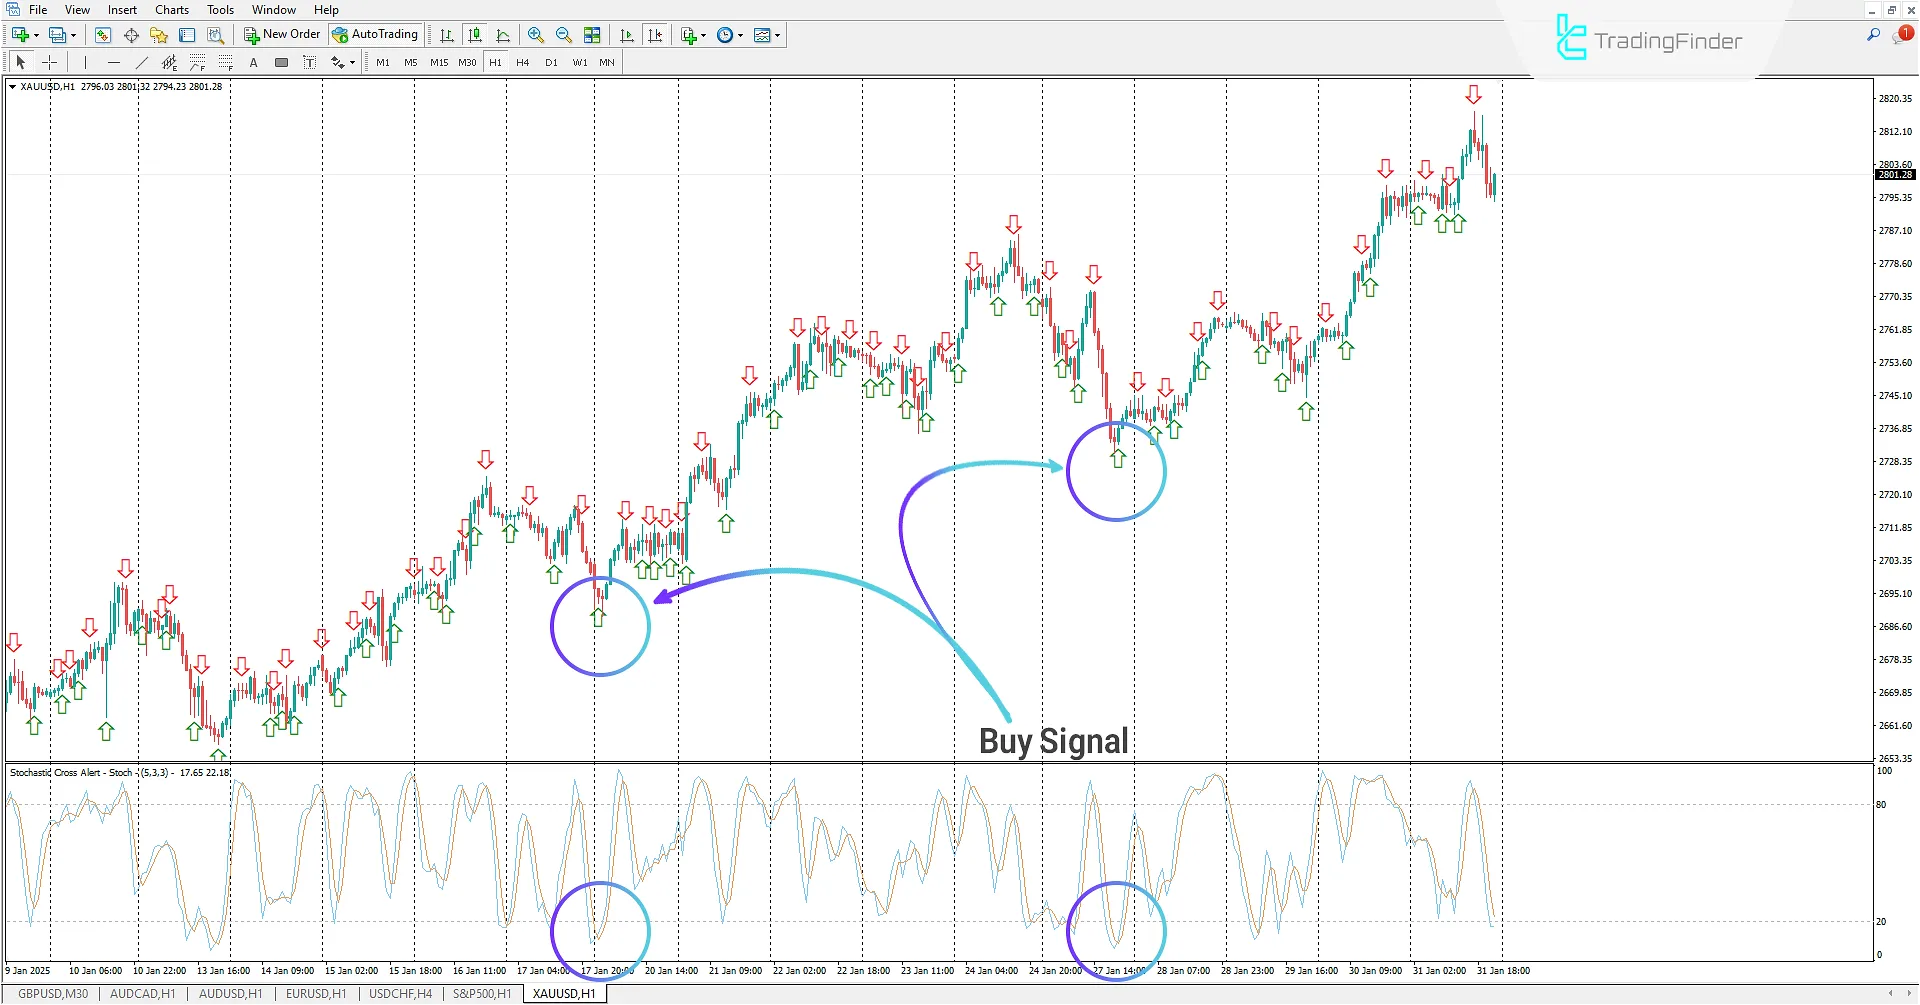Toggle AutoTrading on or off
Image resolution: width=1920 pixels, height=1005 pixels.
pyautogui.click(x=375, y=34)
